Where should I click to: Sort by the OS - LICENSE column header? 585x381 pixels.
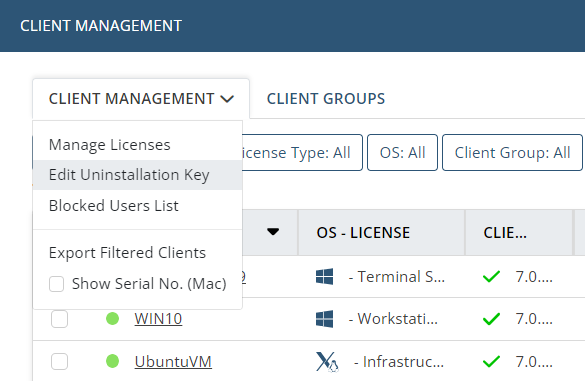coord(363,233)
